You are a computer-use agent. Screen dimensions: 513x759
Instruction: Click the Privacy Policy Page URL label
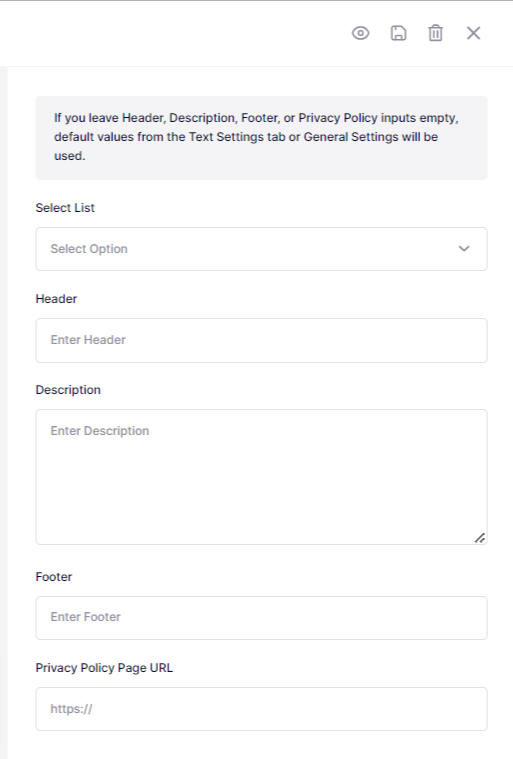(104, 668)
